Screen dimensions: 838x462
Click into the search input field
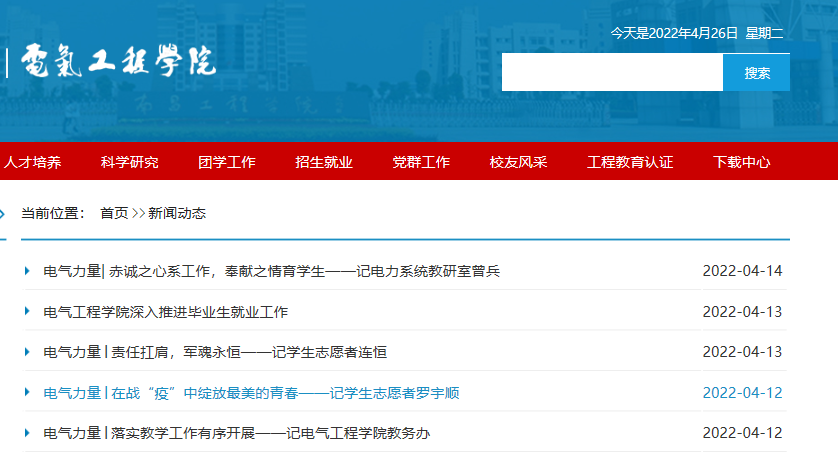click(611, 73)
